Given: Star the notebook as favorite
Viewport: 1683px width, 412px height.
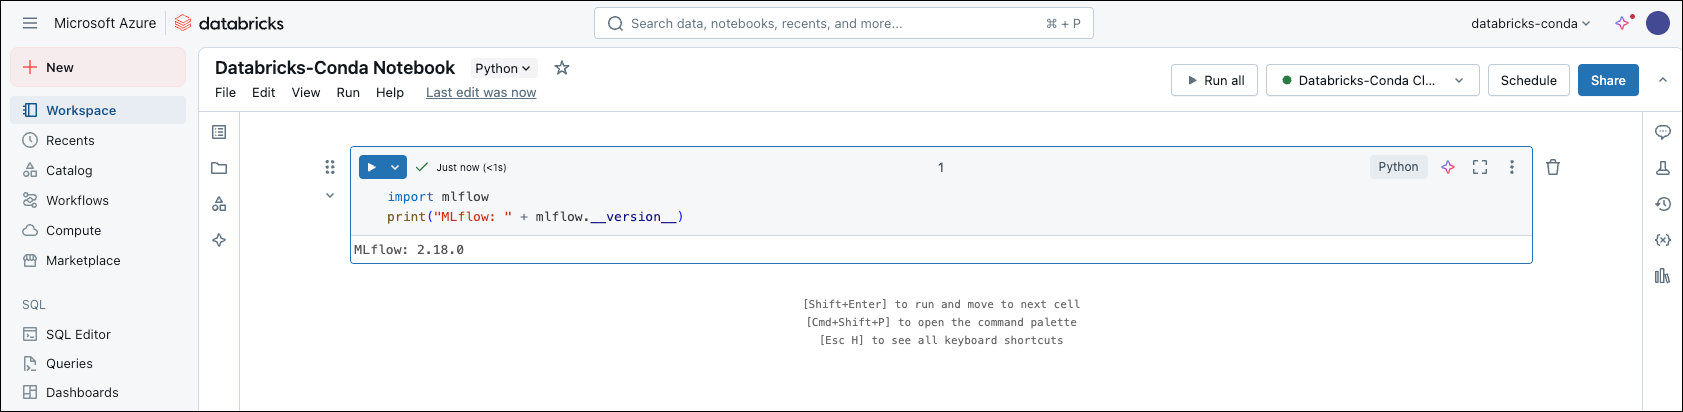Looking at the screenshot, I should pos(562,68).
